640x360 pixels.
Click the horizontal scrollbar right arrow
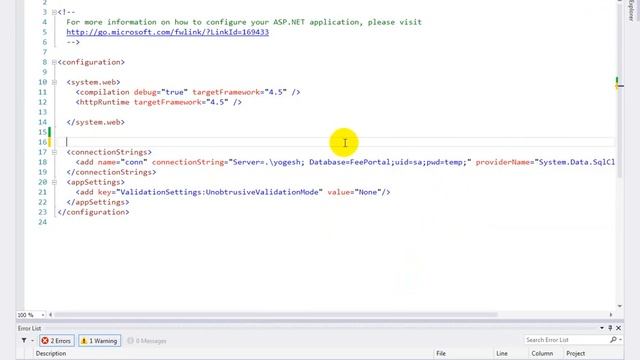point(611,315)
